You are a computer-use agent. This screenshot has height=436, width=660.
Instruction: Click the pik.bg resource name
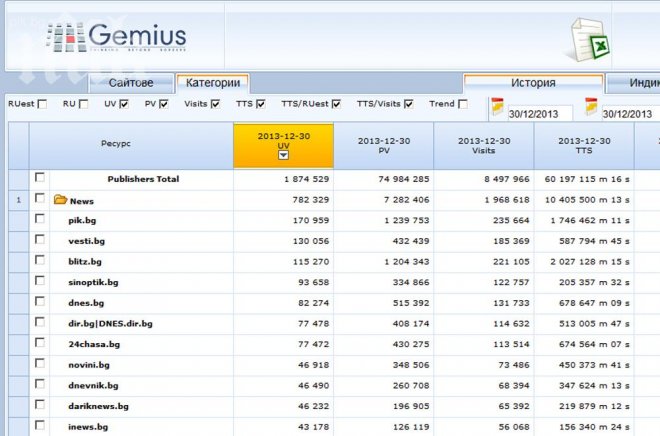pos(82,221)
